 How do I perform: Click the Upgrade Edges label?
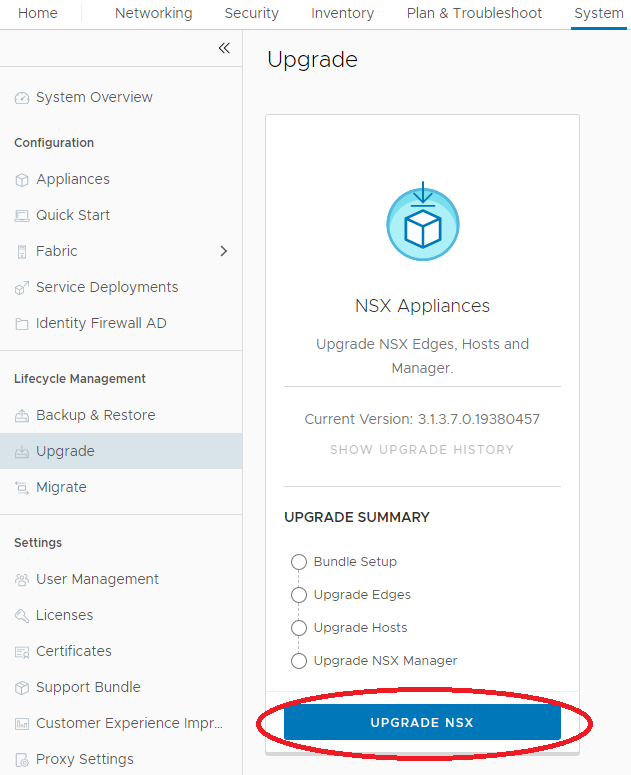pos(362,595)
